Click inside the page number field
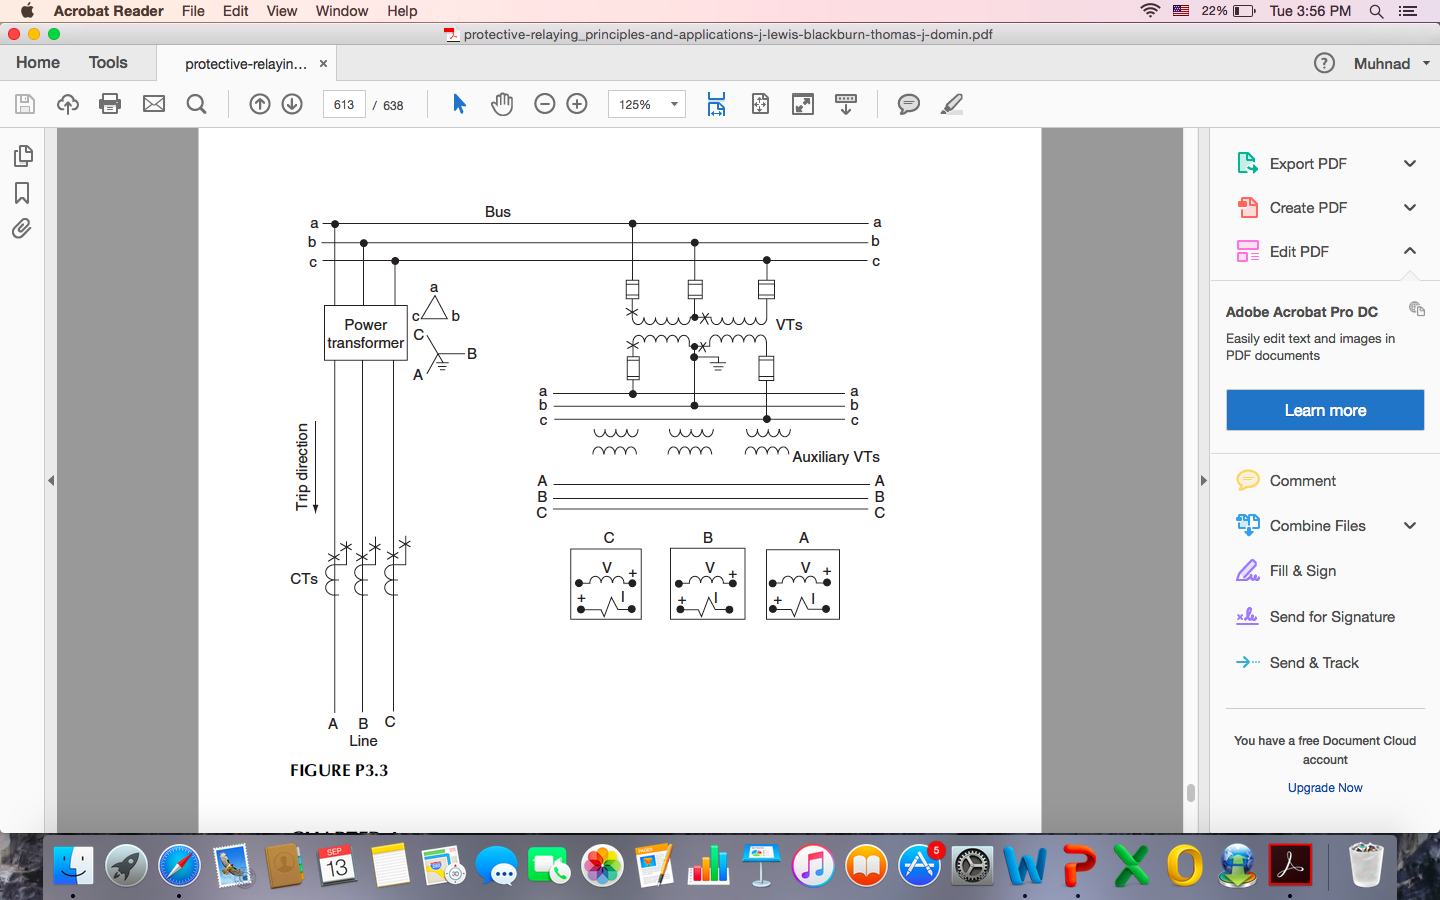 343,103
